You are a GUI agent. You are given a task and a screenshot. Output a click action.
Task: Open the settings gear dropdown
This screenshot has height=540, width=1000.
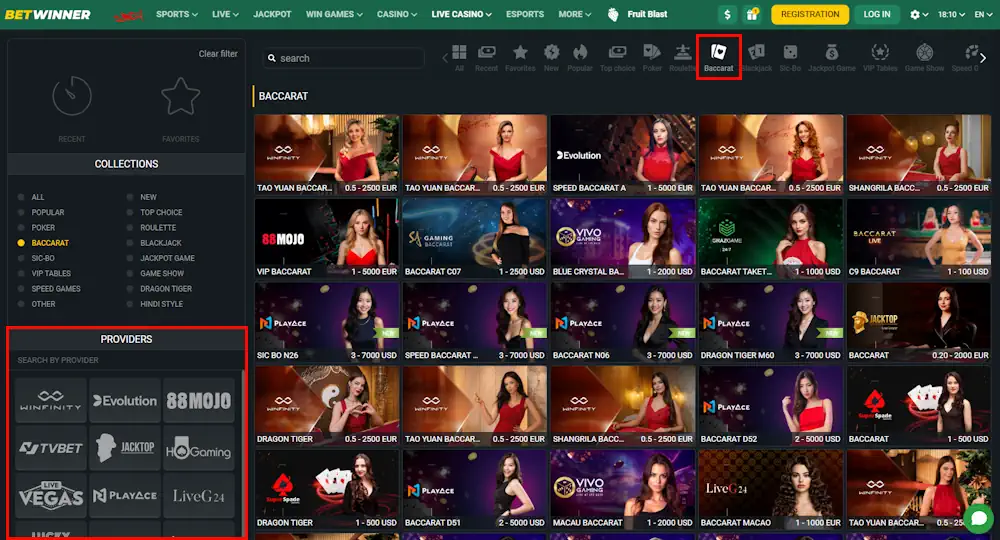[918, 14]
